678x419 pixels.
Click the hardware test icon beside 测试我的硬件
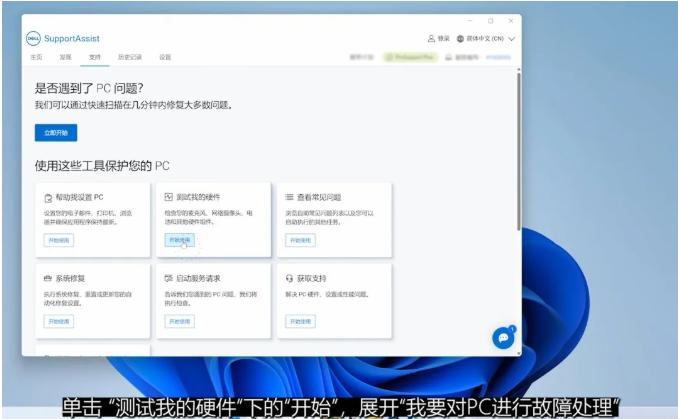[x=169, y=197]
